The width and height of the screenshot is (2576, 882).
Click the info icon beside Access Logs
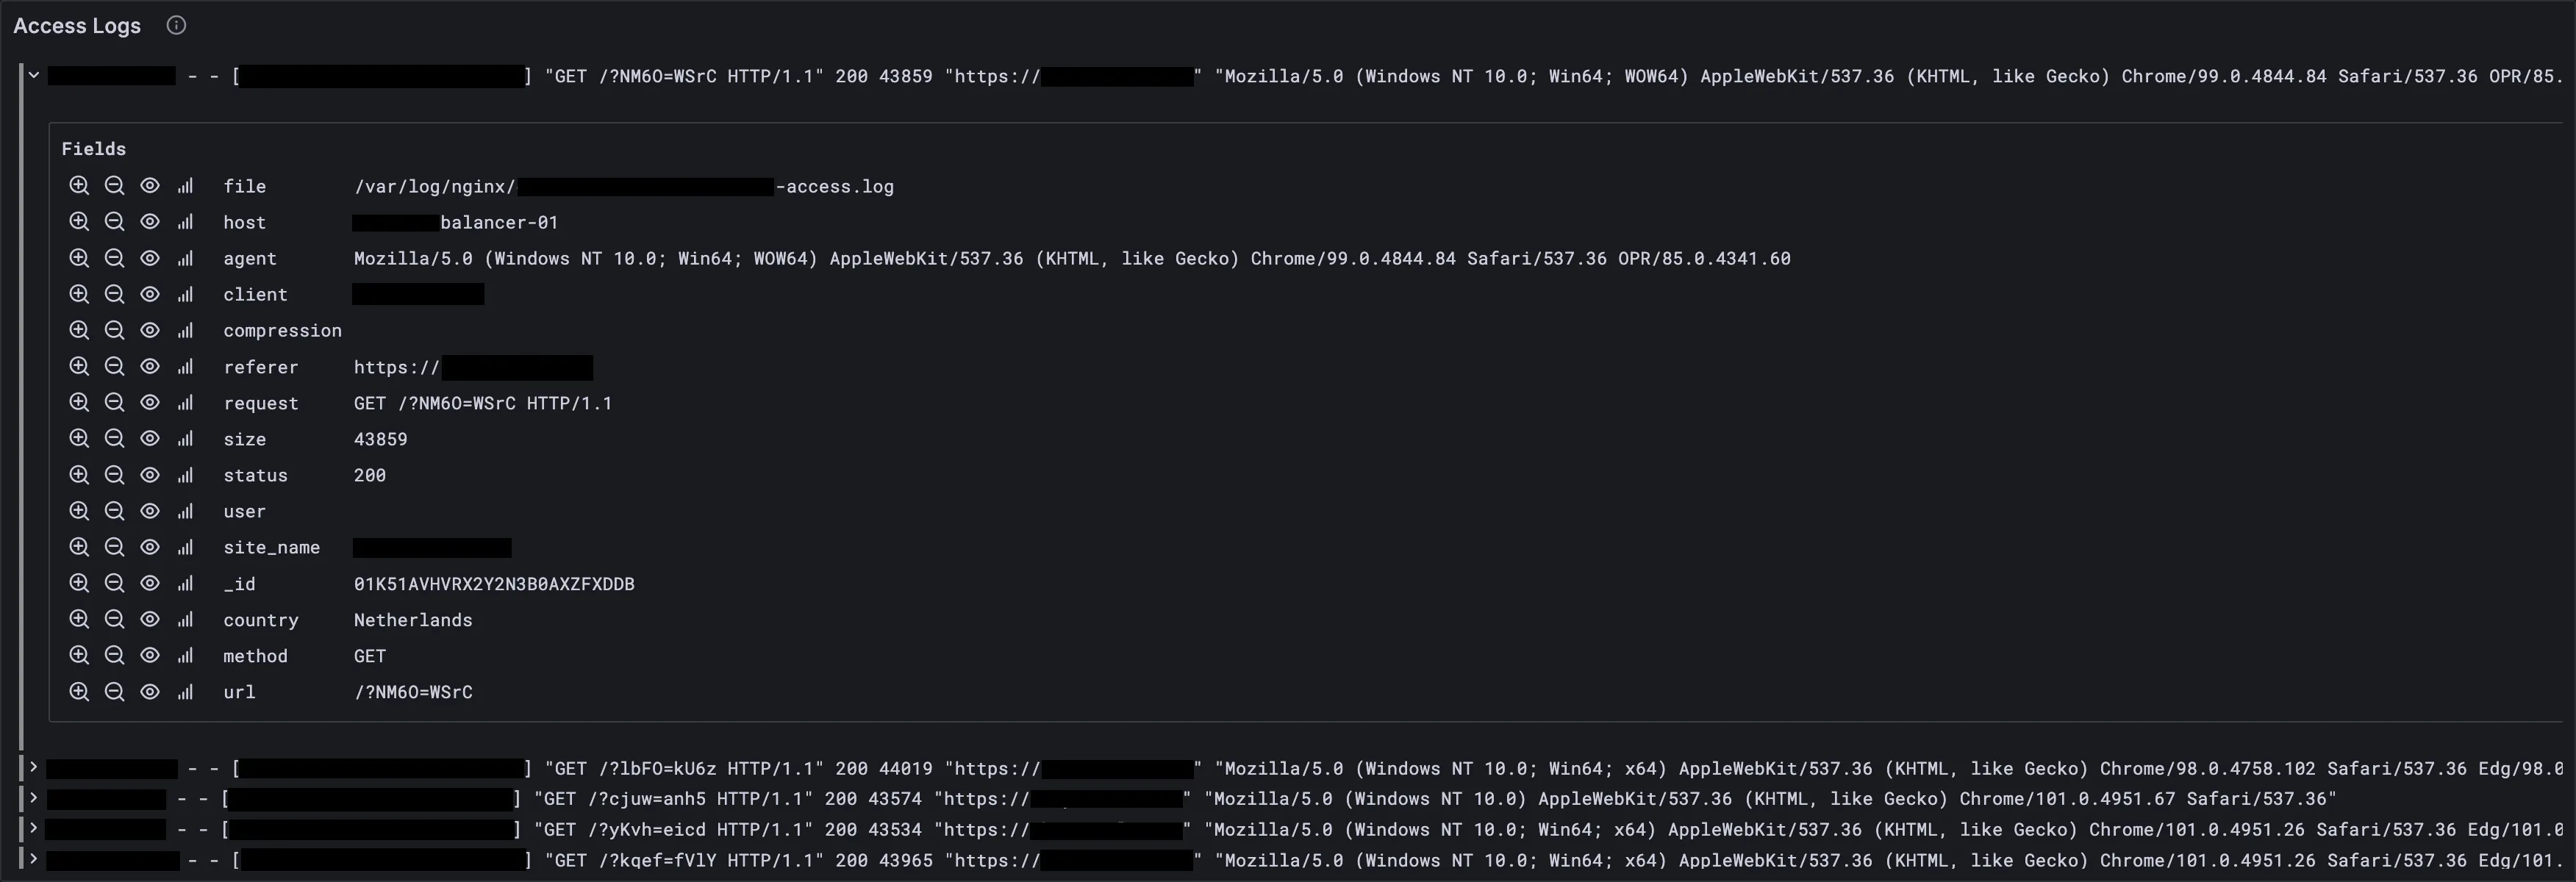coord(176,25)
